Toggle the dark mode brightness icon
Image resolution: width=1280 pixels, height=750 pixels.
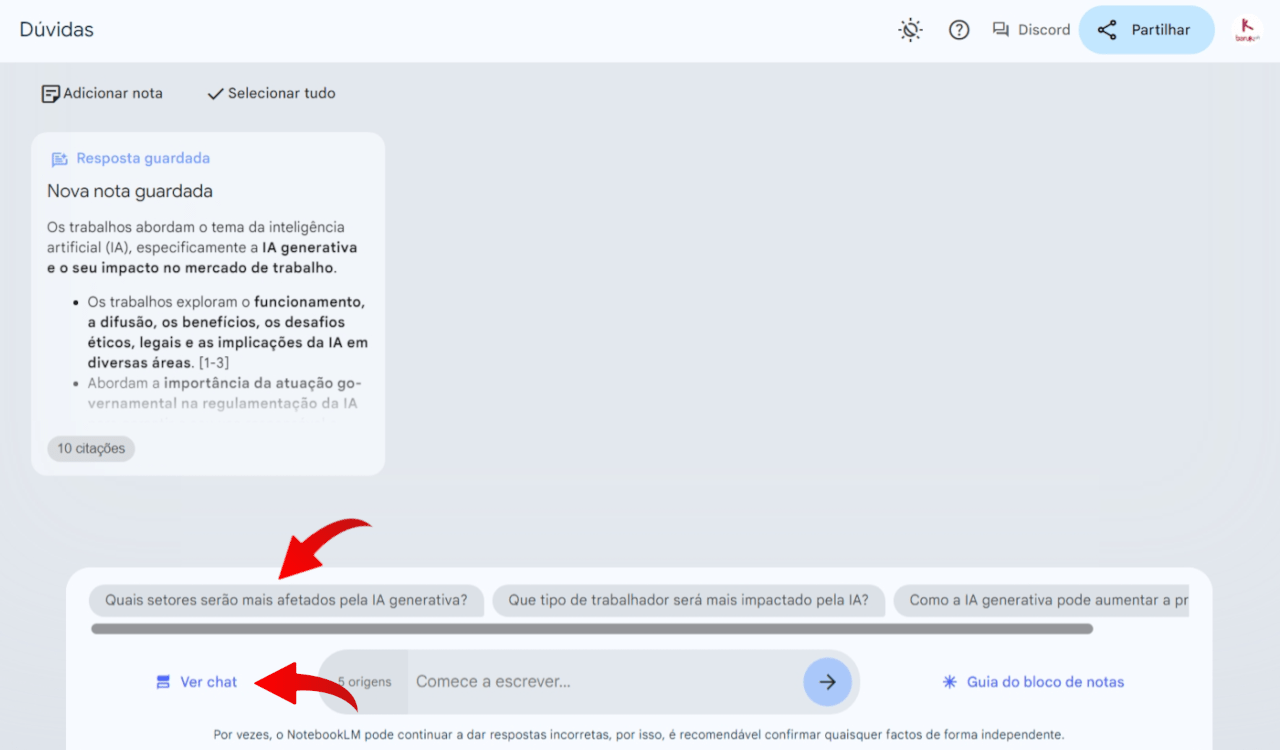click(x=910, y=30)
